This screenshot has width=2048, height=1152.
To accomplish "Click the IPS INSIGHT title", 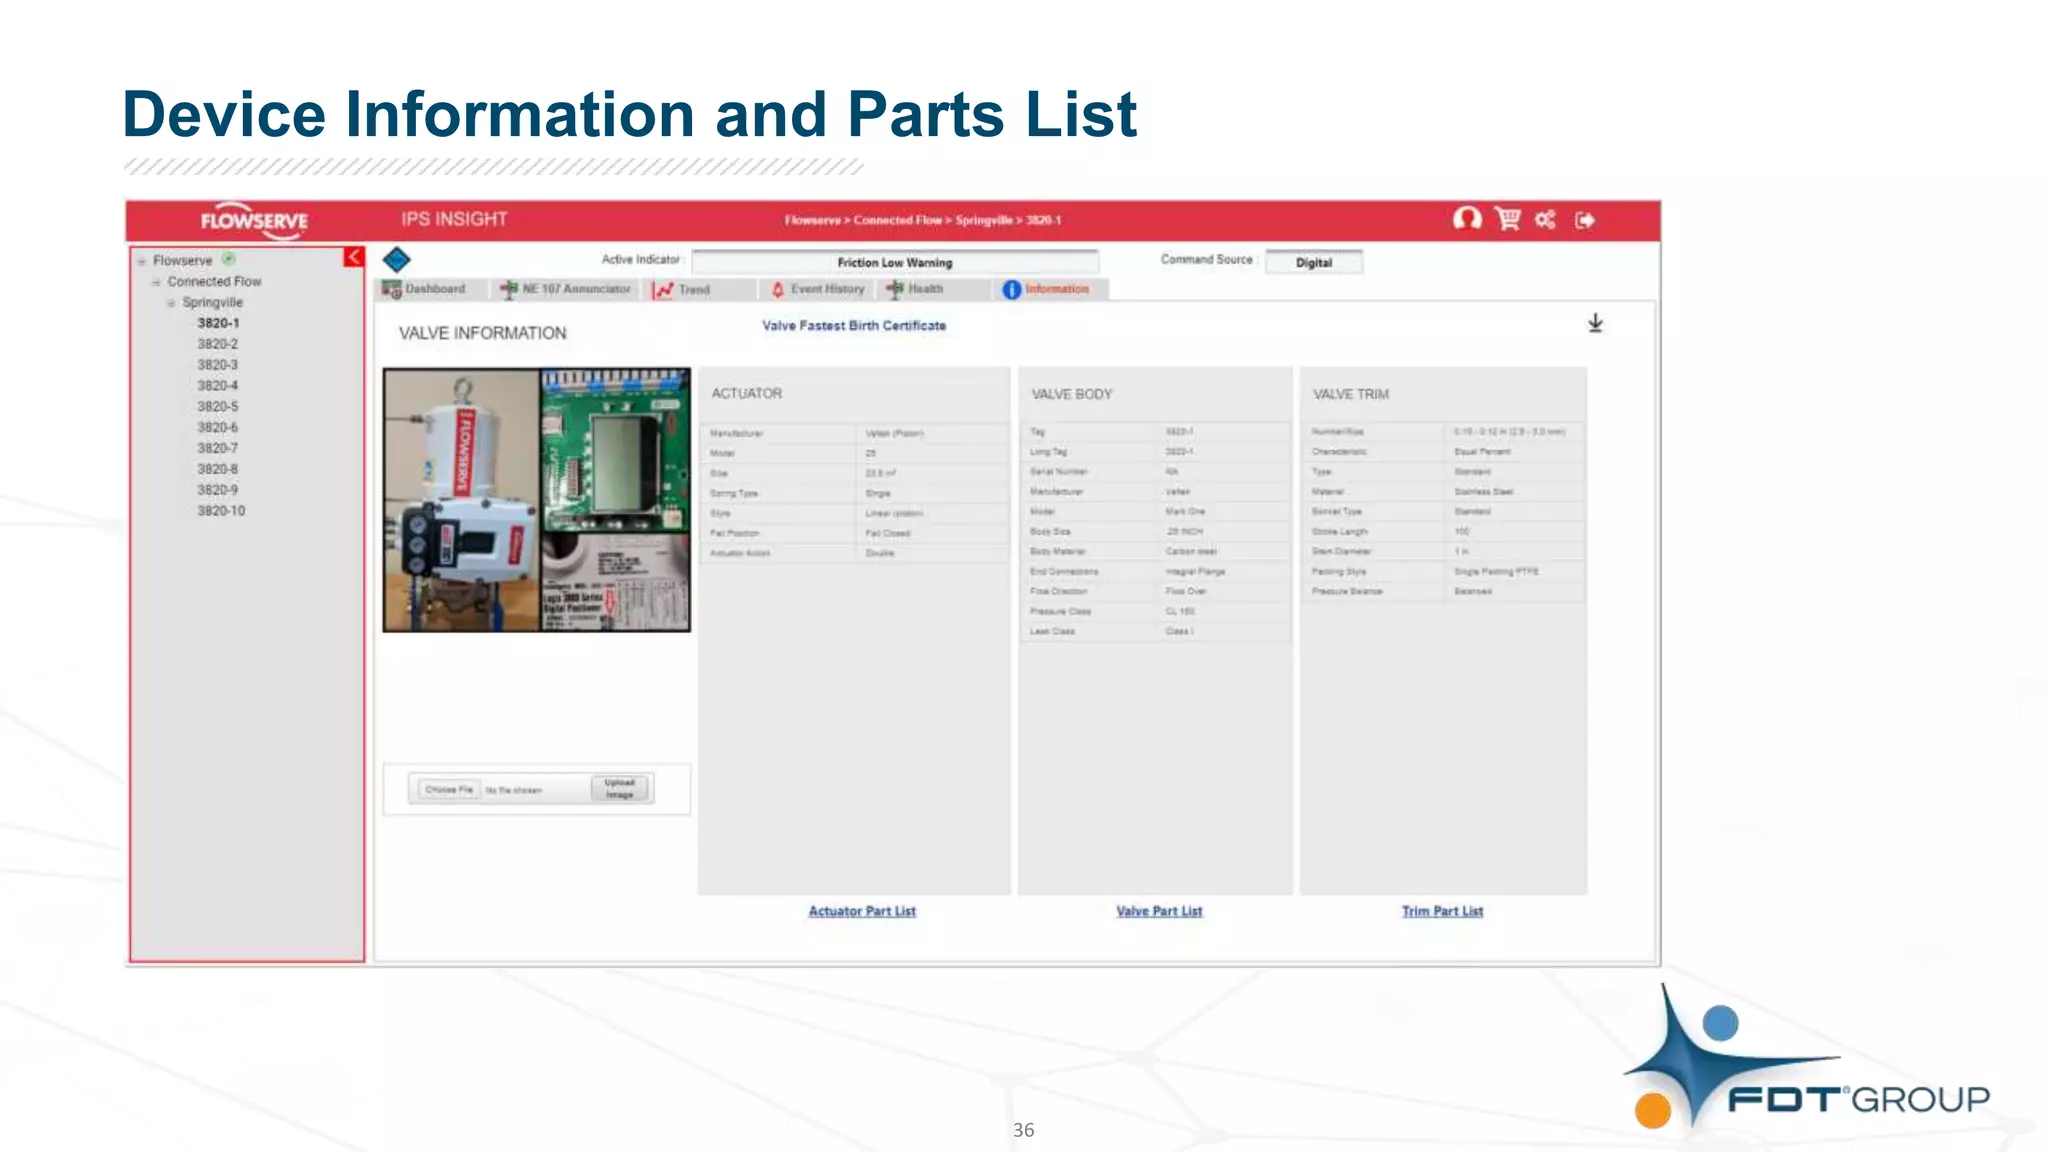I will (x=454, y=219).
